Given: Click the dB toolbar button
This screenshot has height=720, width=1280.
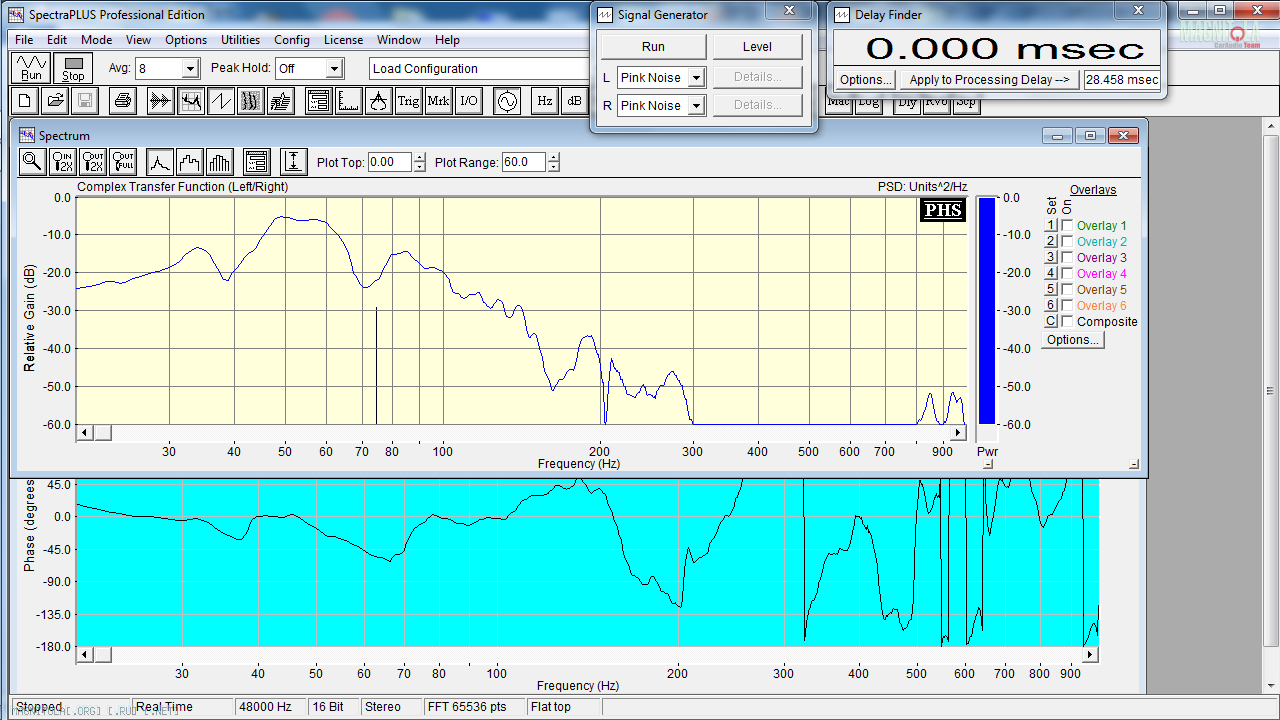Looking at the screenshot, I should click(574, 100).
